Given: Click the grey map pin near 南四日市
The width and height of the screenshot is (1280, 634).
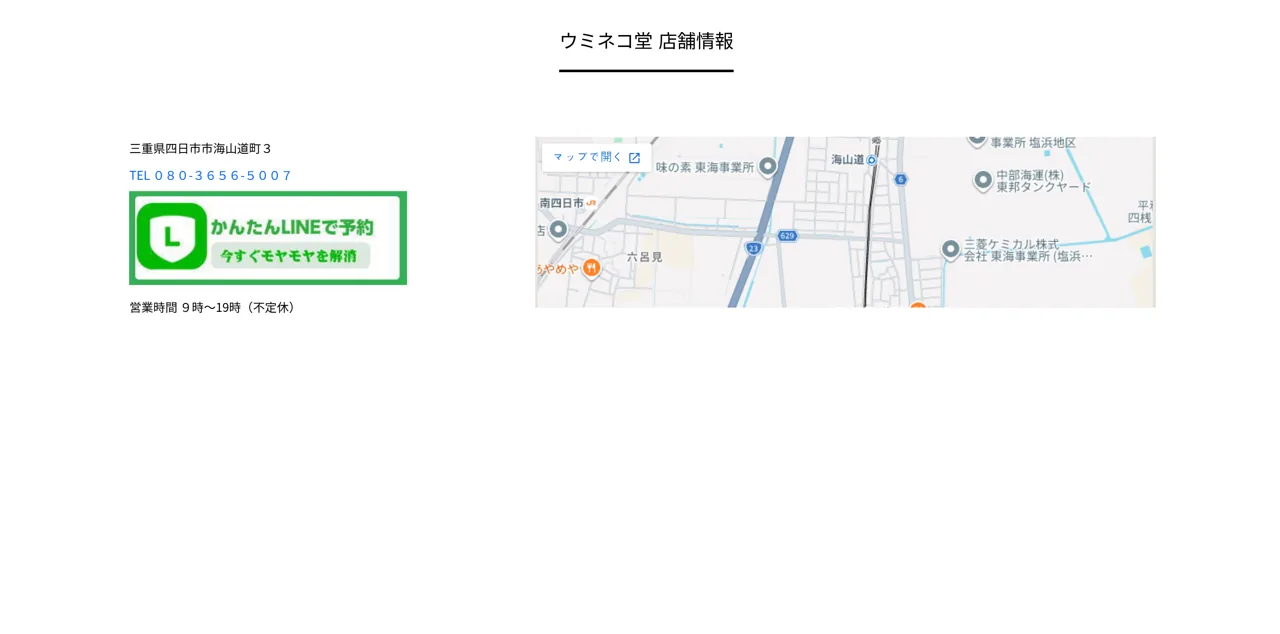Looking at the screenshot, I should click(x=558, y=230).
